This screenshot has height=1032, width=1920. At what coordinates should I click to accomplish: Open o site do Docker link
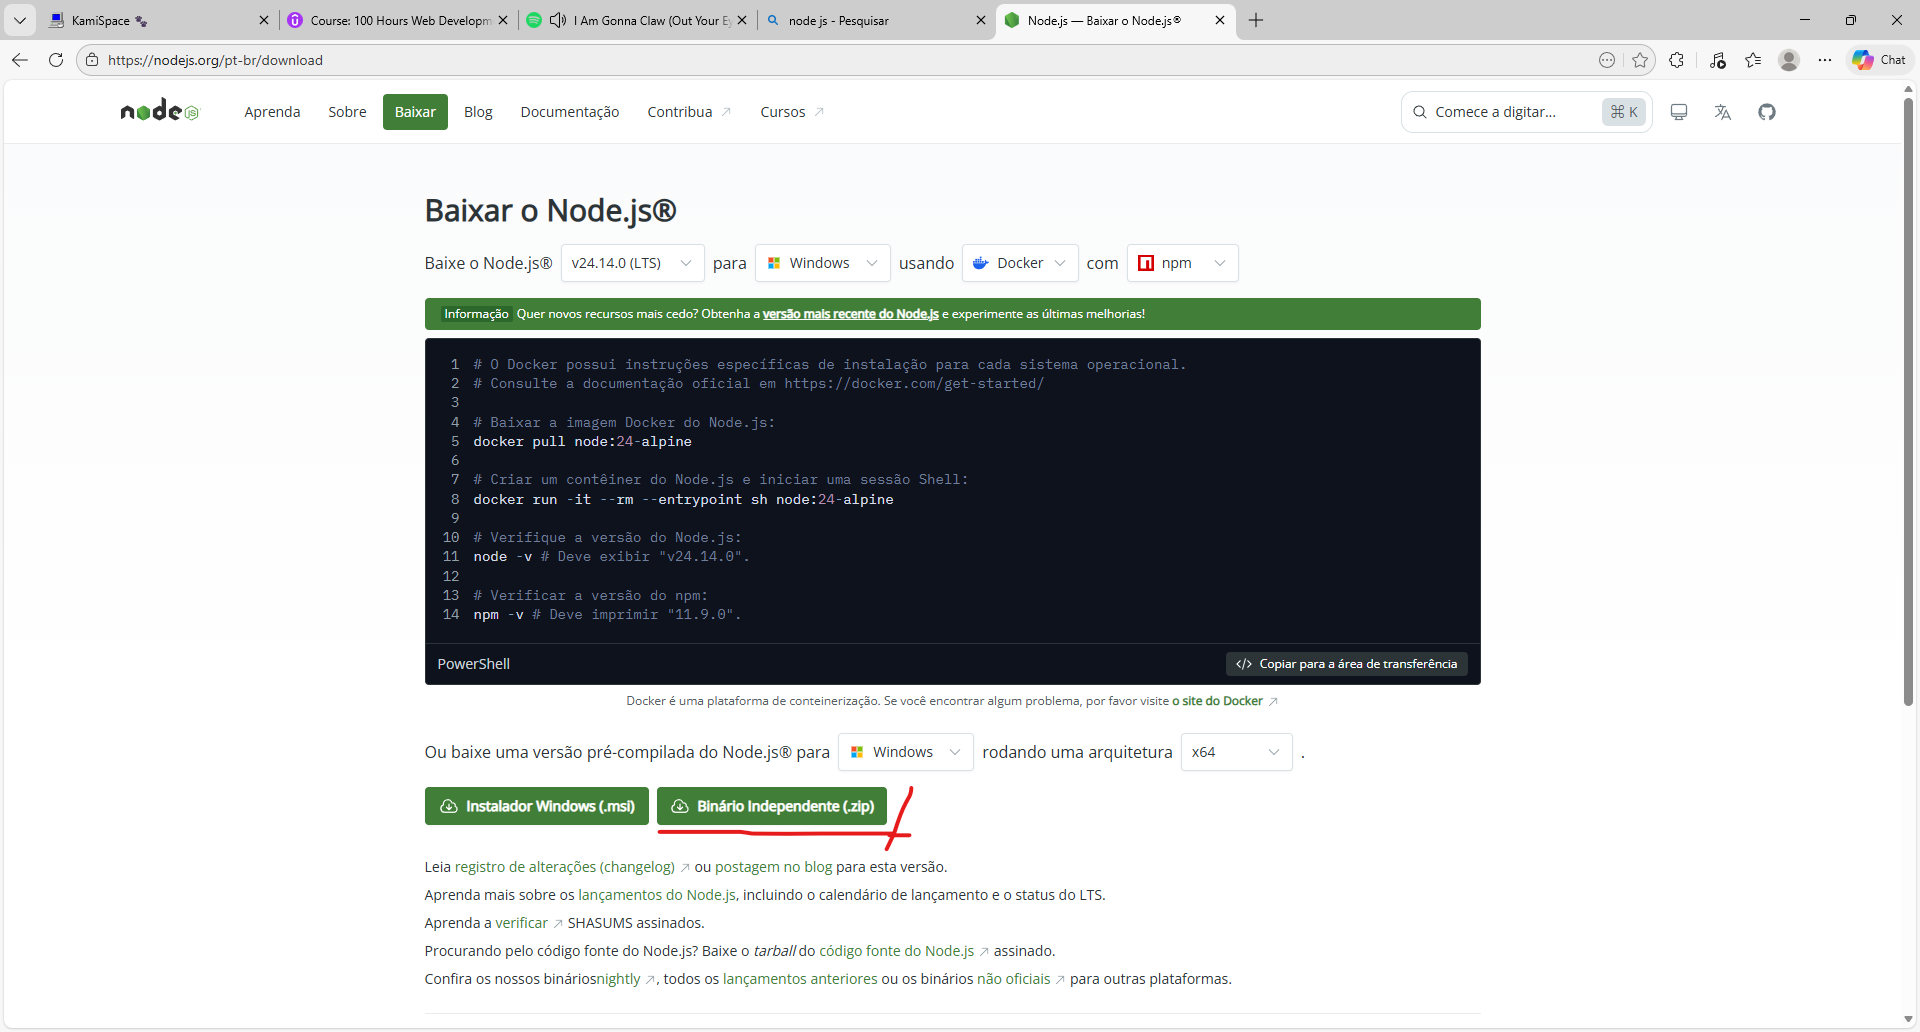[x=1225, y=701]
